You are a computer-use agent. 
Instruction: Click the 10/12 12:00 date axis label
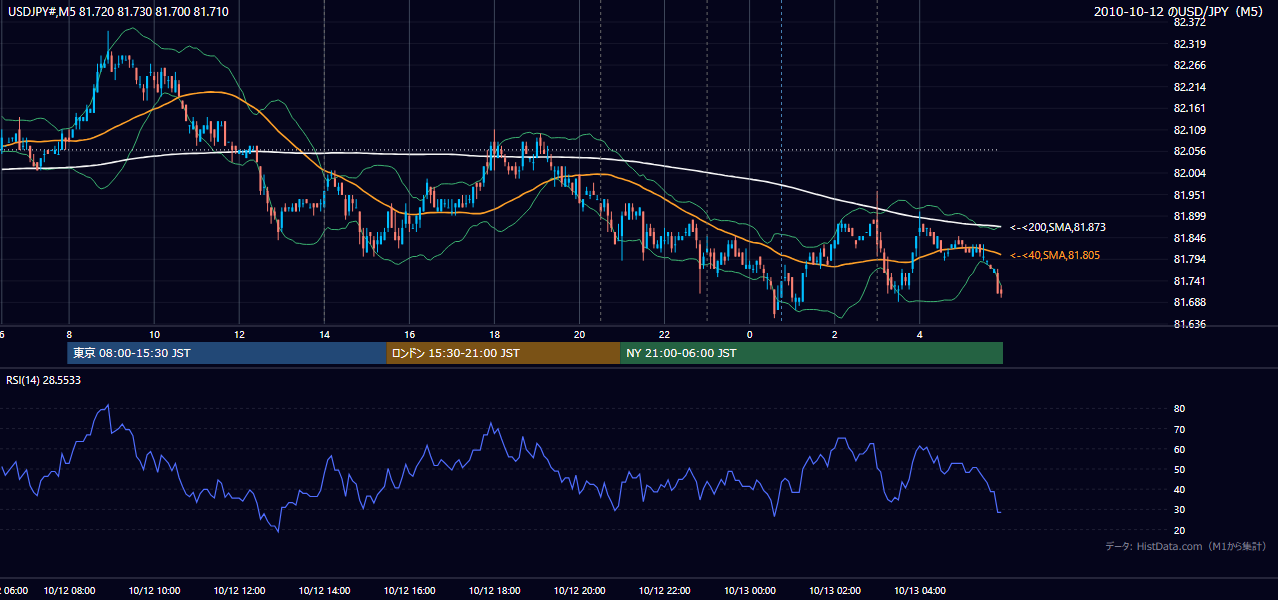(239, 591)
